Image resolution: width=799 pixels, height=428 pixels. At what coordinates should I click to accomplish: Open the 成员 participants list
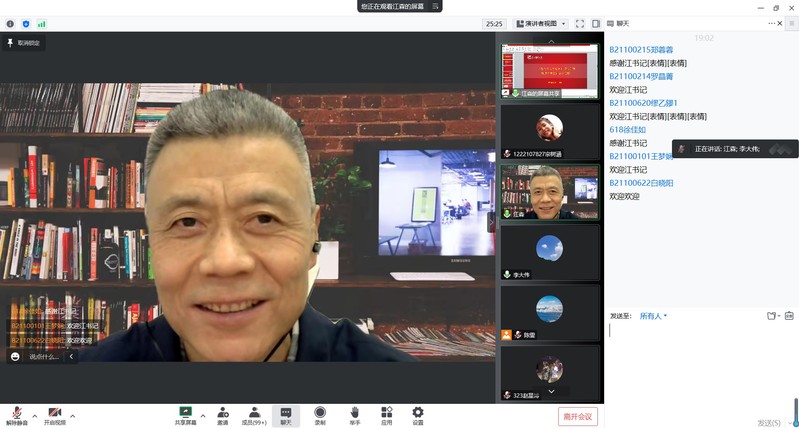(x=254, y=411)
